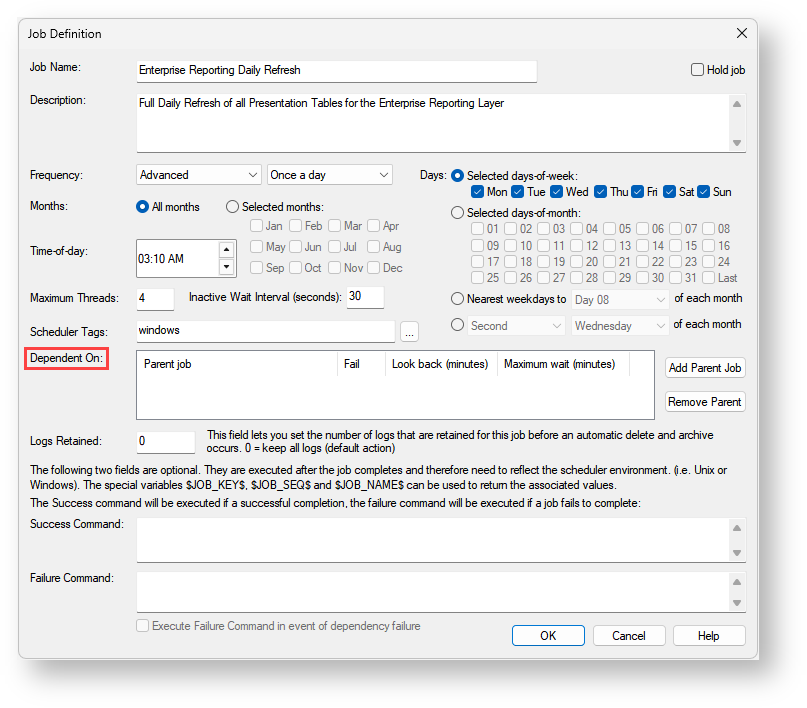807x708 pixels.
Task: Toggle Execute Failure Command in event of dependency failure
Action: click(x=143, y=626)
